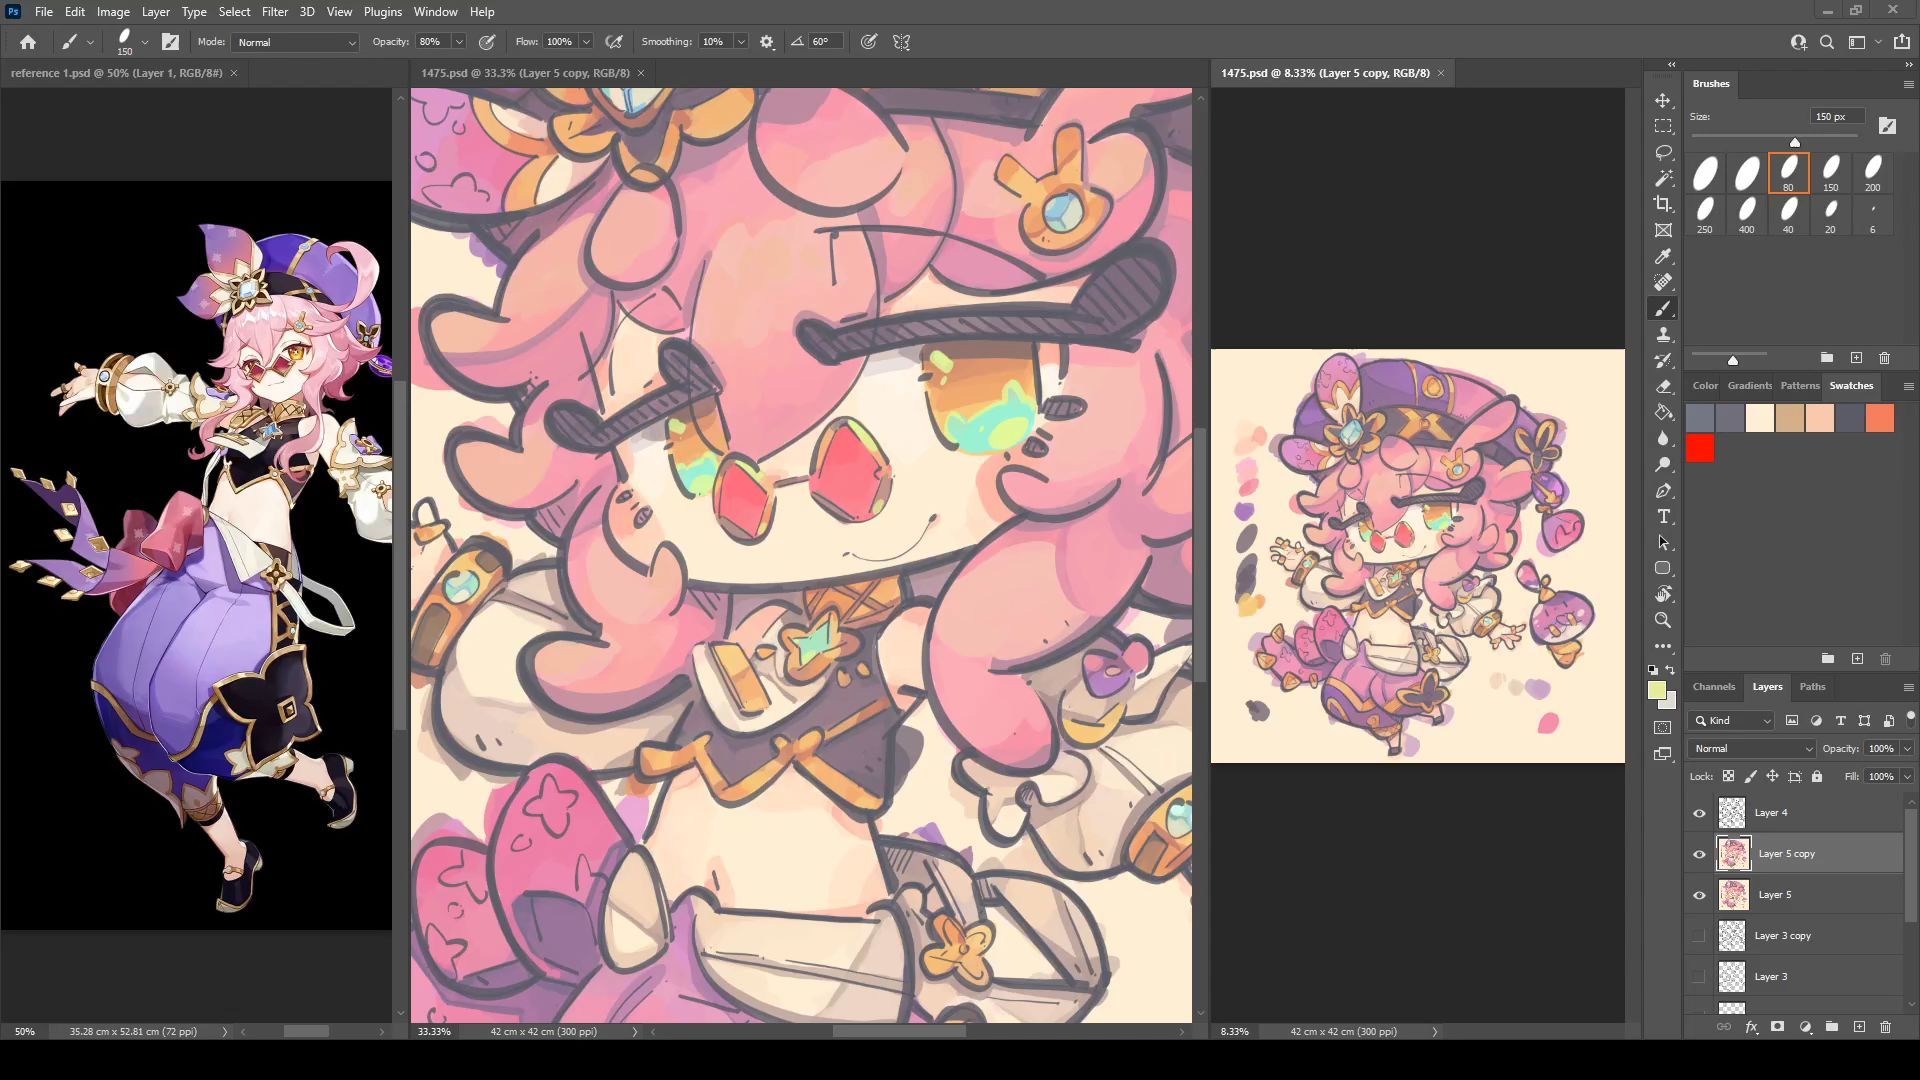Open layer Kind filter dropdown

(1731, 720)
